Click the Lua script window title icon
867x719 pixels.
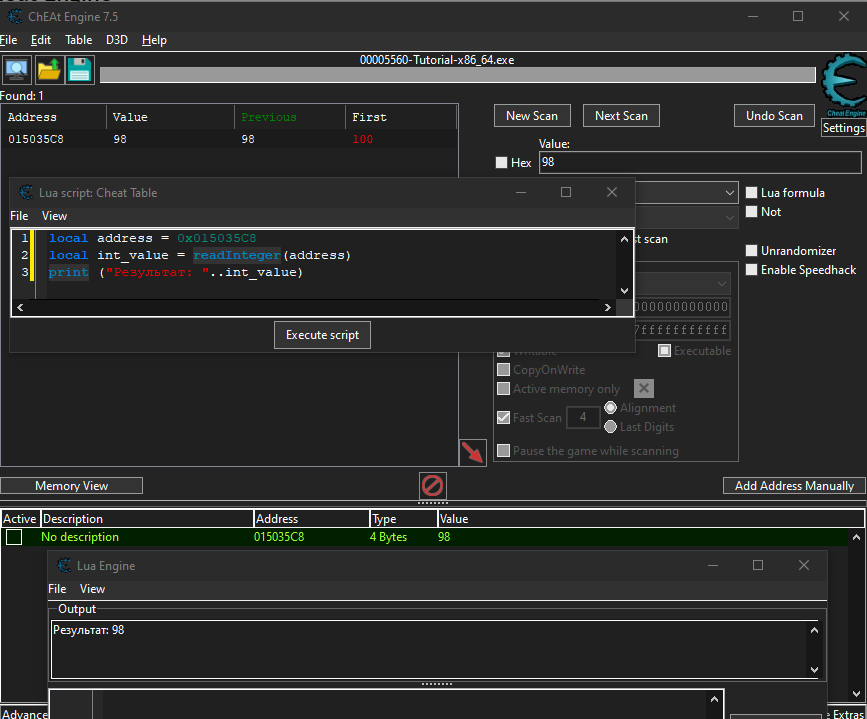pyautogui.click(x=26, y=192)
